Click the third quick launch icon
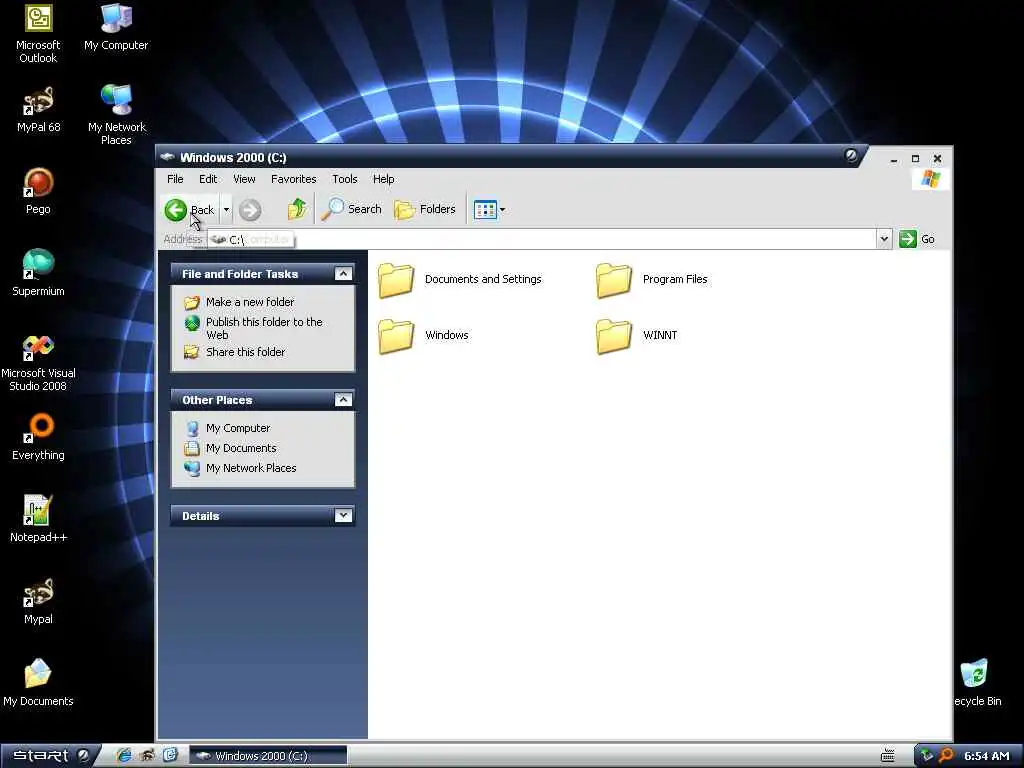Screen dimensions: 1024x768 (170, 756)
